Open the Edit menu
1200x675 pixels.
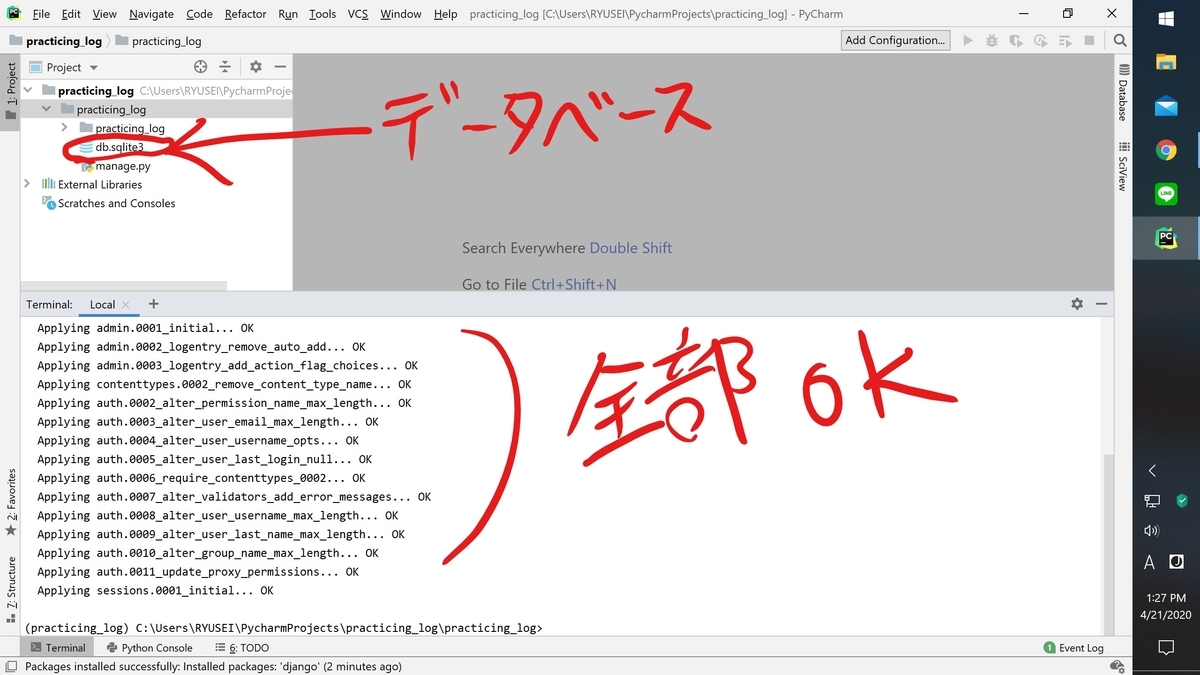click(71, 14)
